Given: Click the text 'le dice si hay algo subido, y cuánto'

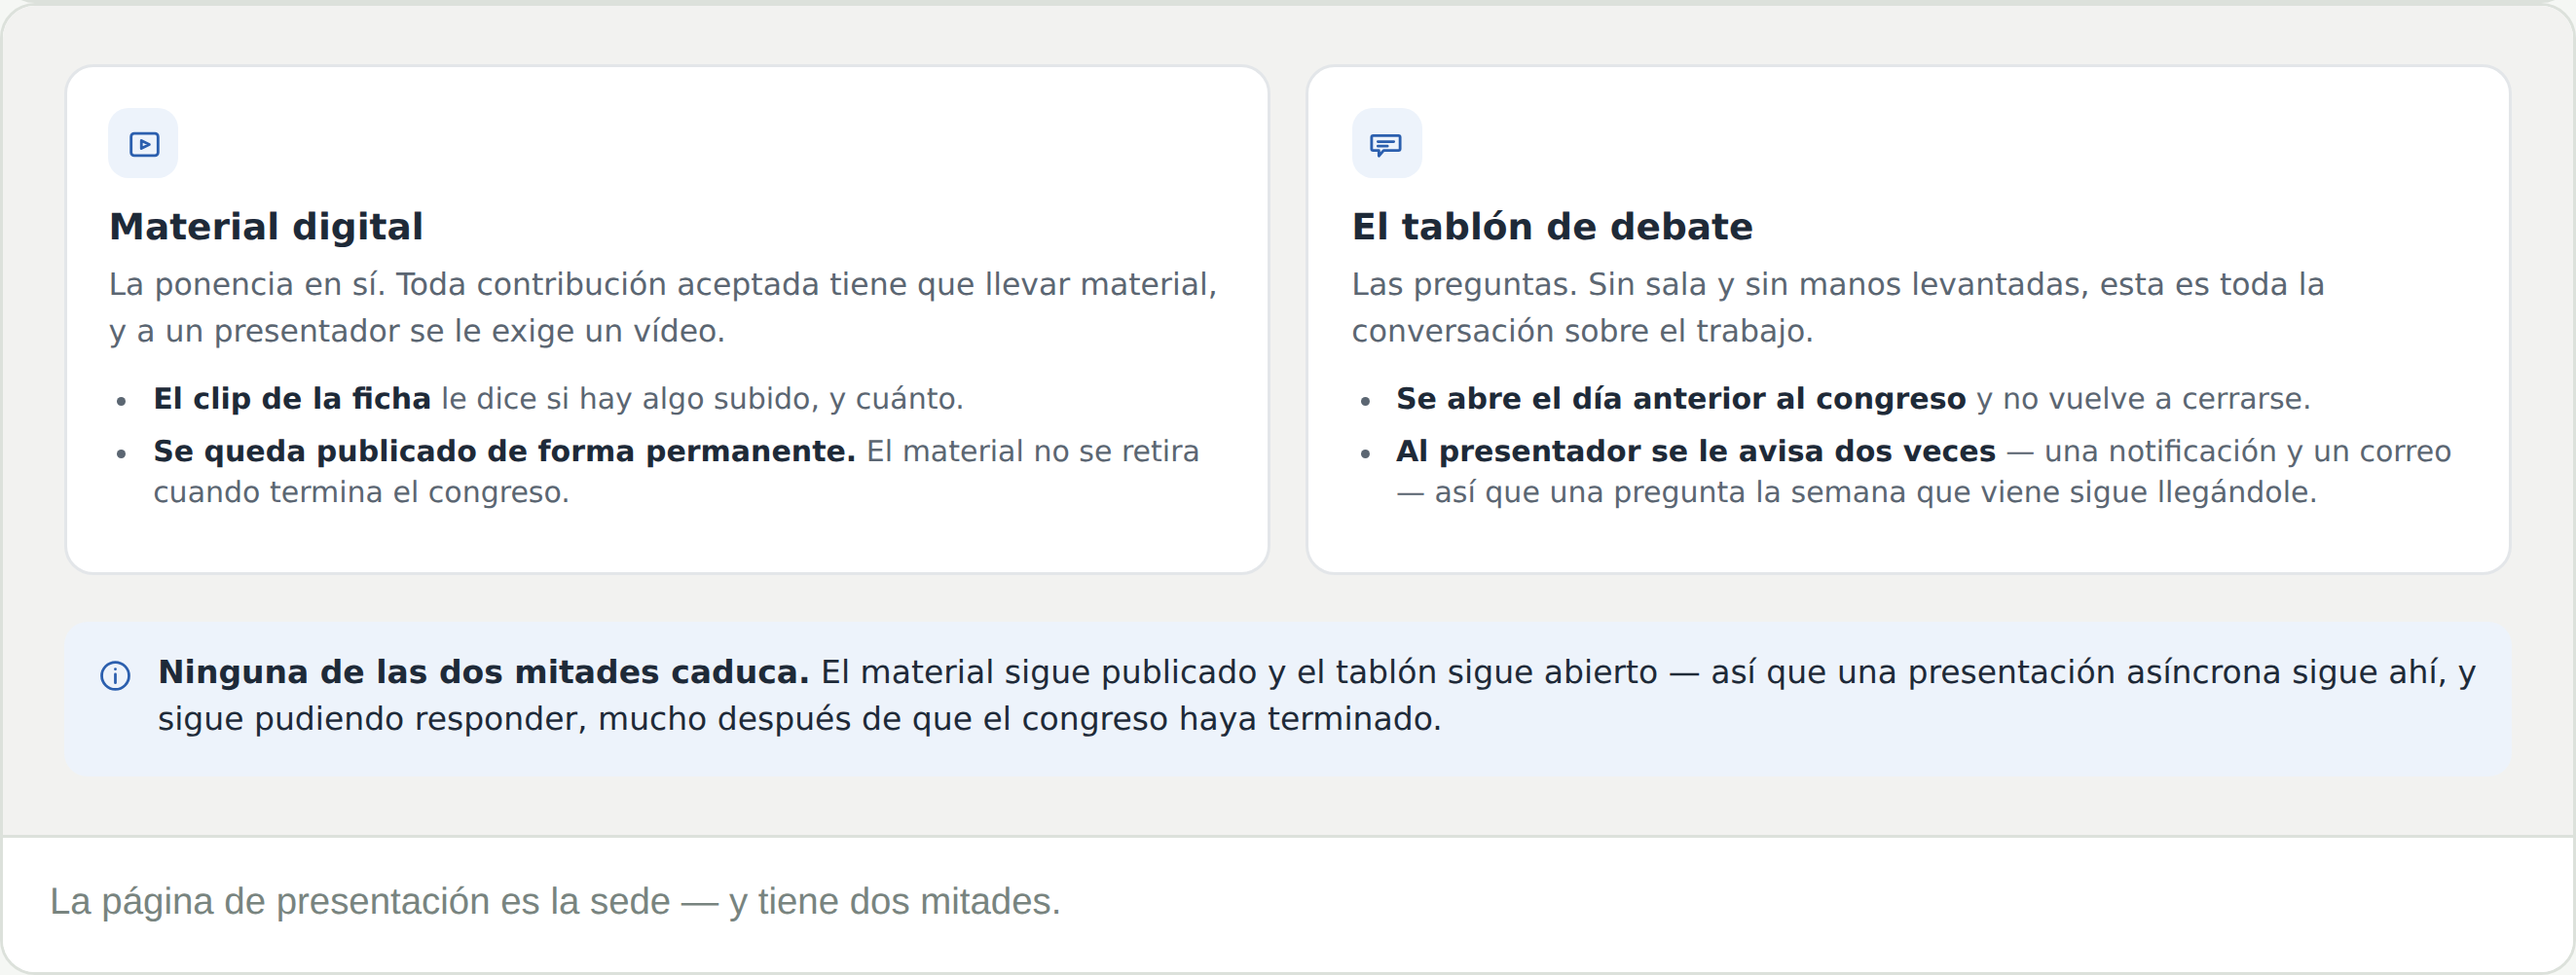Looking at the screenshot, I should pos(702,399).
